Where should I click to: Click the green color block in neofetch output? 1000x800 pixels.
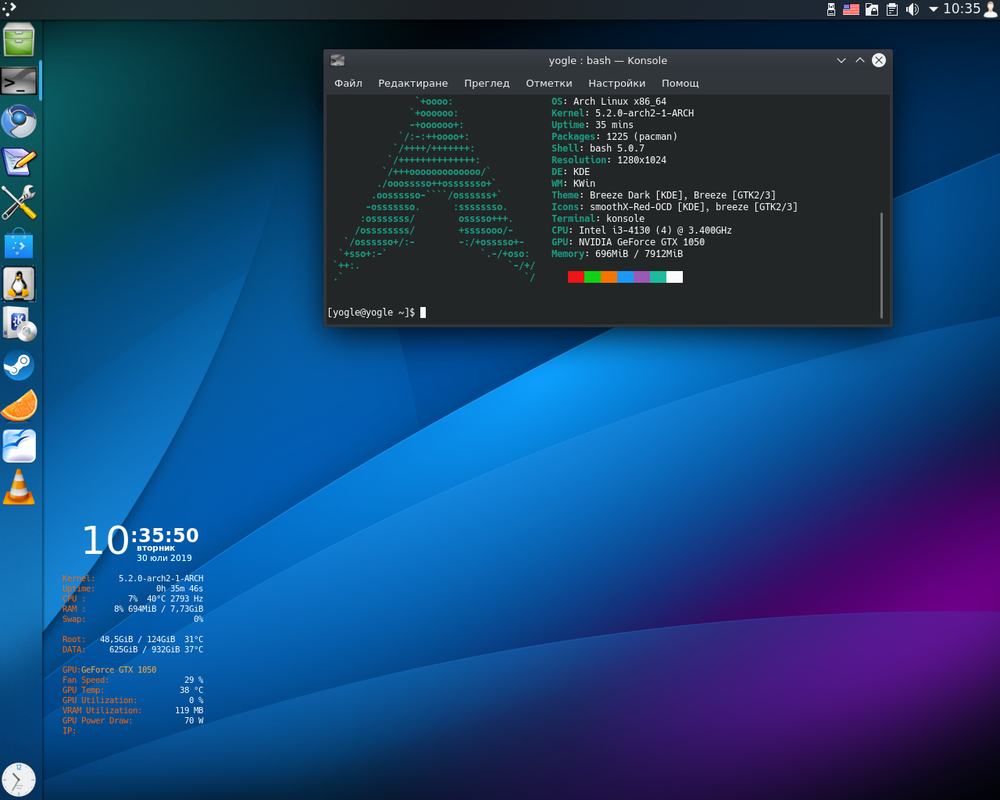click(x=592, y=277)
